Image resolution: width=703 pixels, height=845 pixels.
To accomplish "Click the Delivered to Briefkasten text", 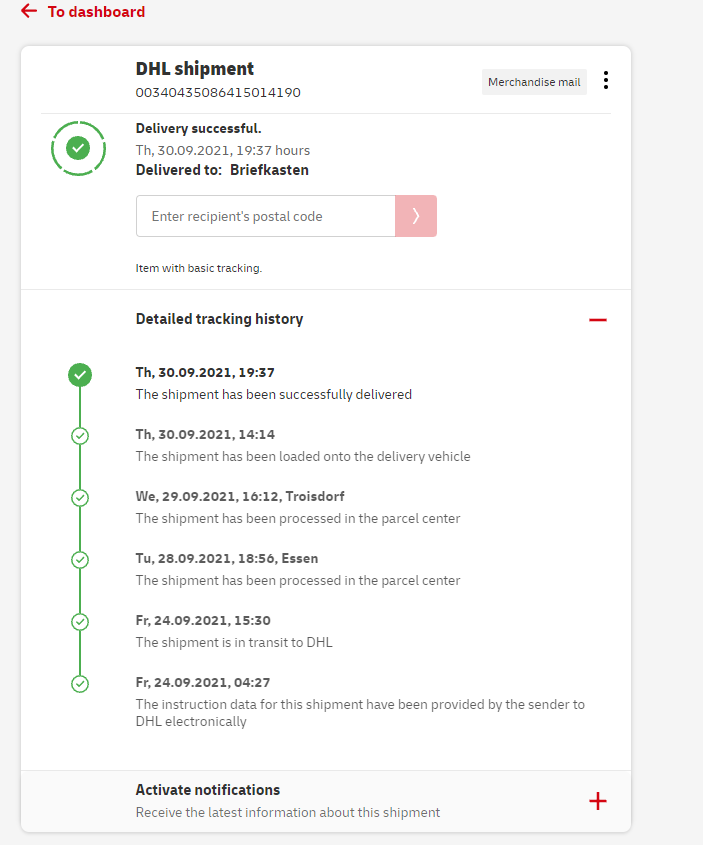I will [x=222, y=170].
